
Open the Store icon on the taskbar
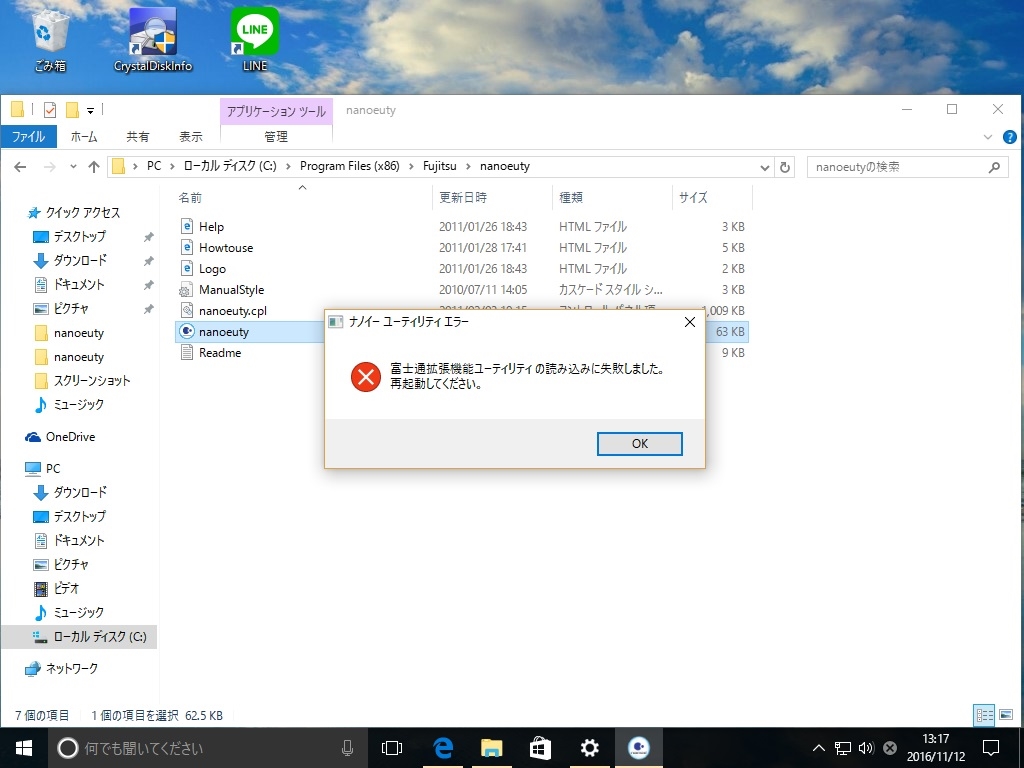pyautogui.click(x=540, y=748)
